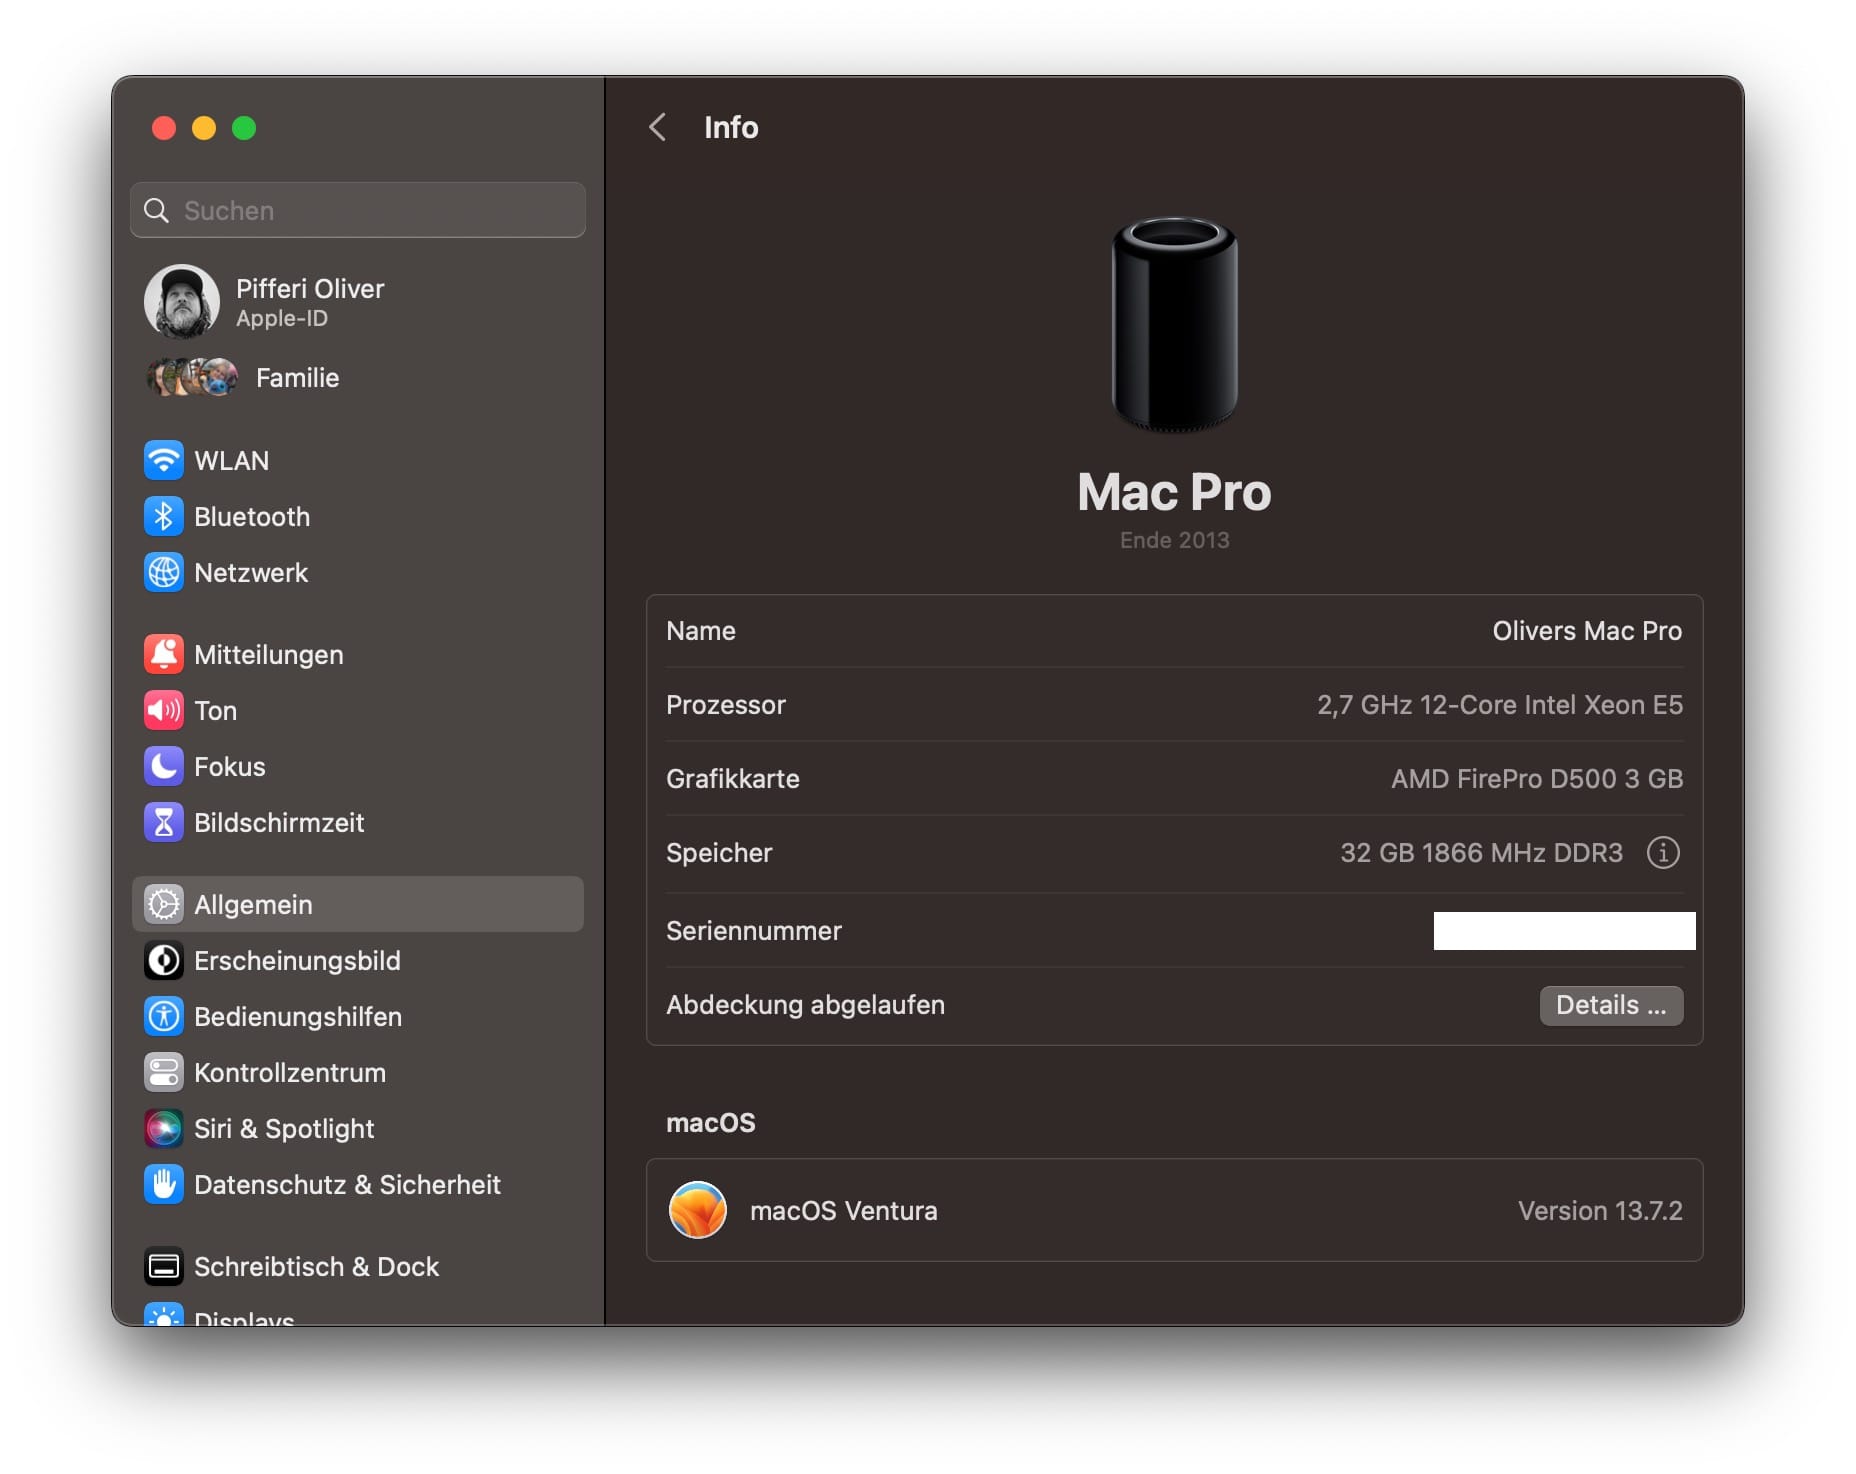This screenshot has height=1474, width=1856.
Task: Click the Abdeckung abgelaufen label
Action: click(x=805, y=1005)
